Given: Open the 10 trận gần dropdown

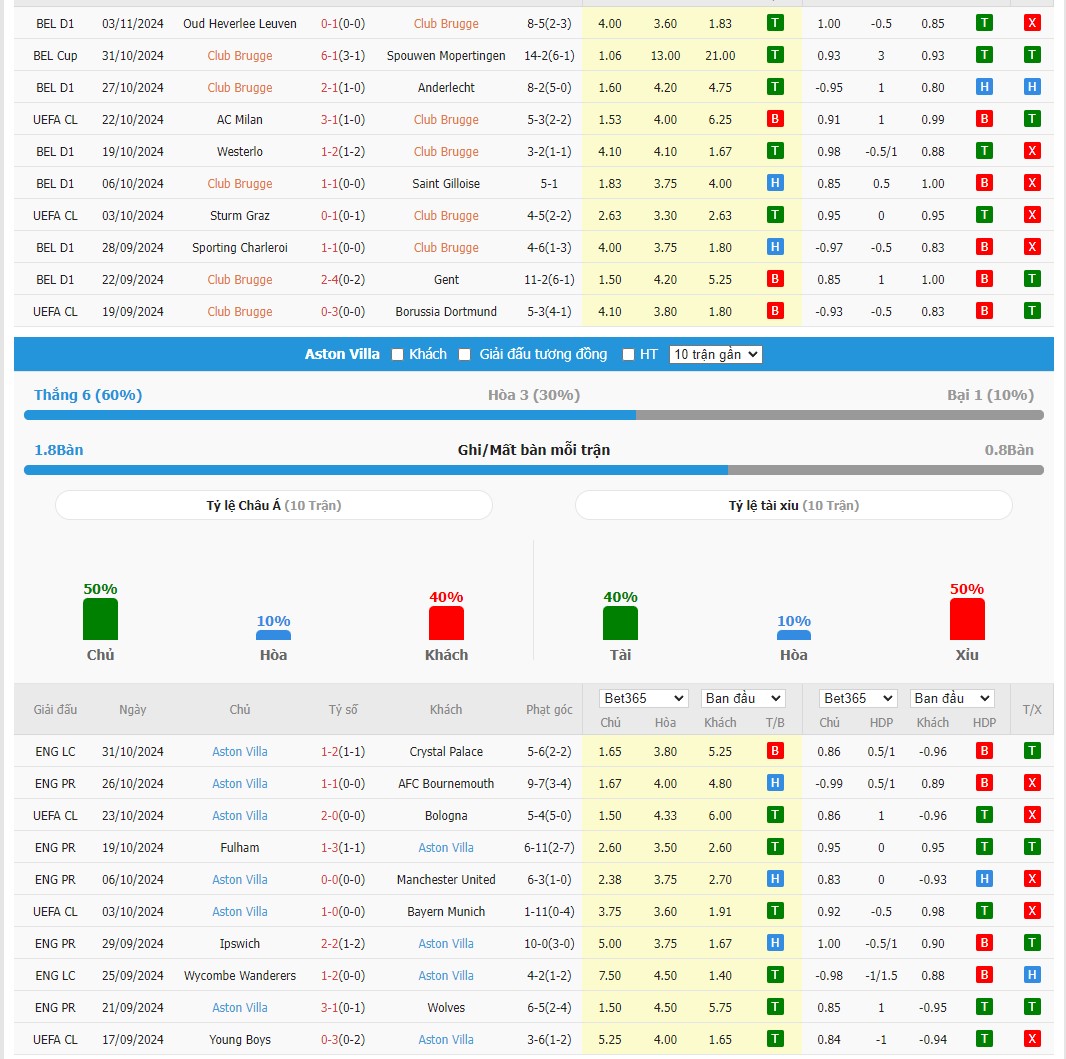Looking at the screenshot, I should pos(715,355).
